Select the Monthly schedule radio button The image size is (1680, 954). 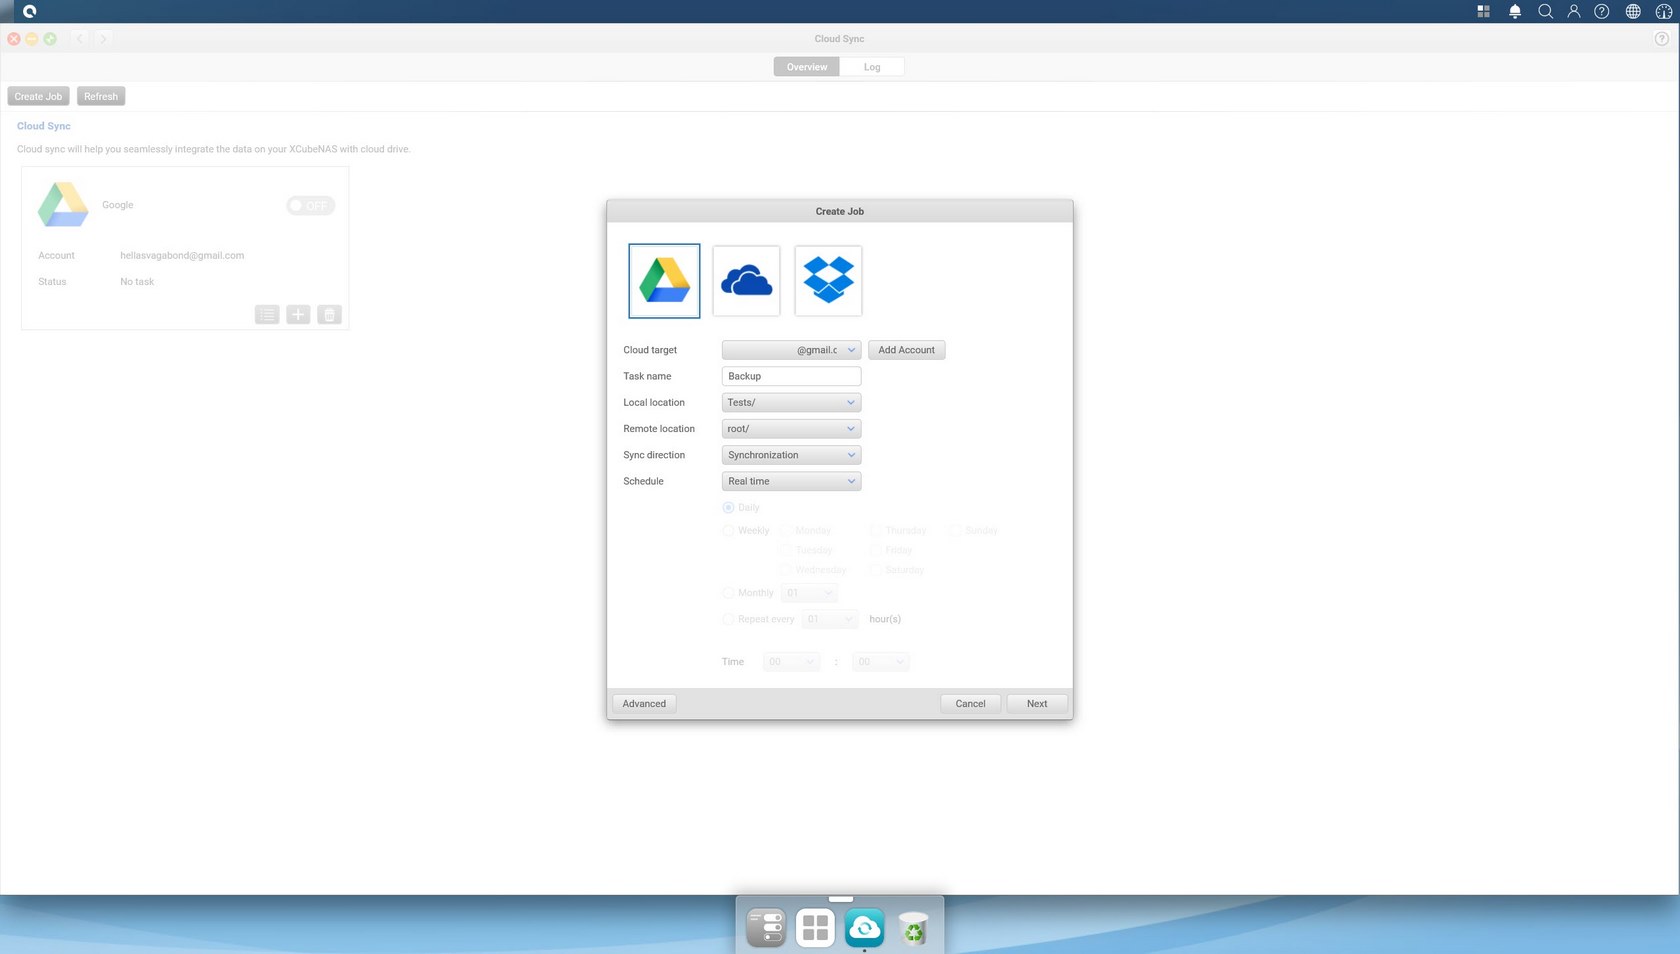(x=728, y=593)
